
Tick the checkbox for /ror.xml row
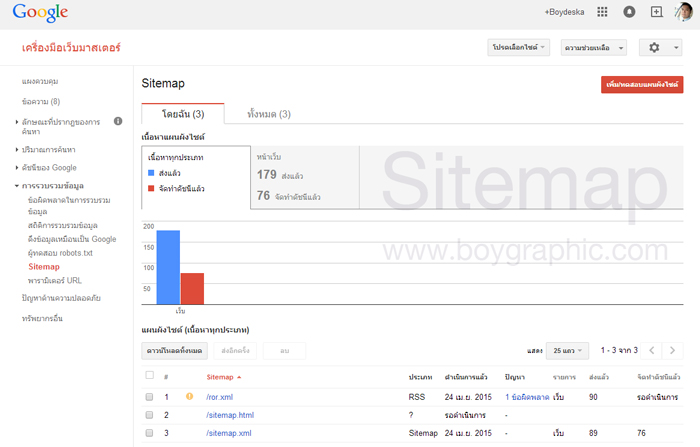click(x=150, y=397)
